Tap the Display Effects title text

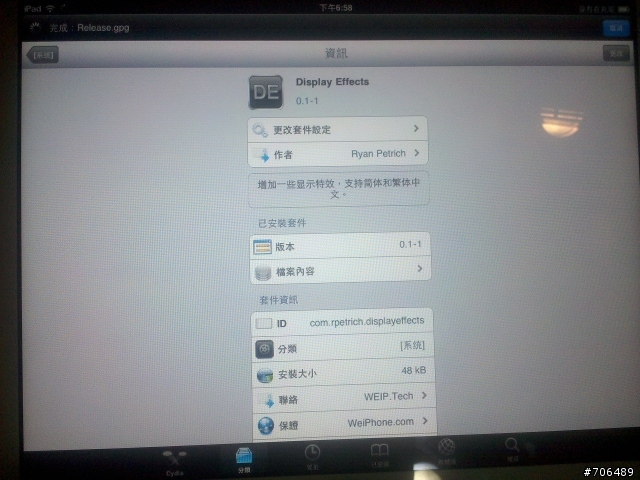tap(332, 82)
